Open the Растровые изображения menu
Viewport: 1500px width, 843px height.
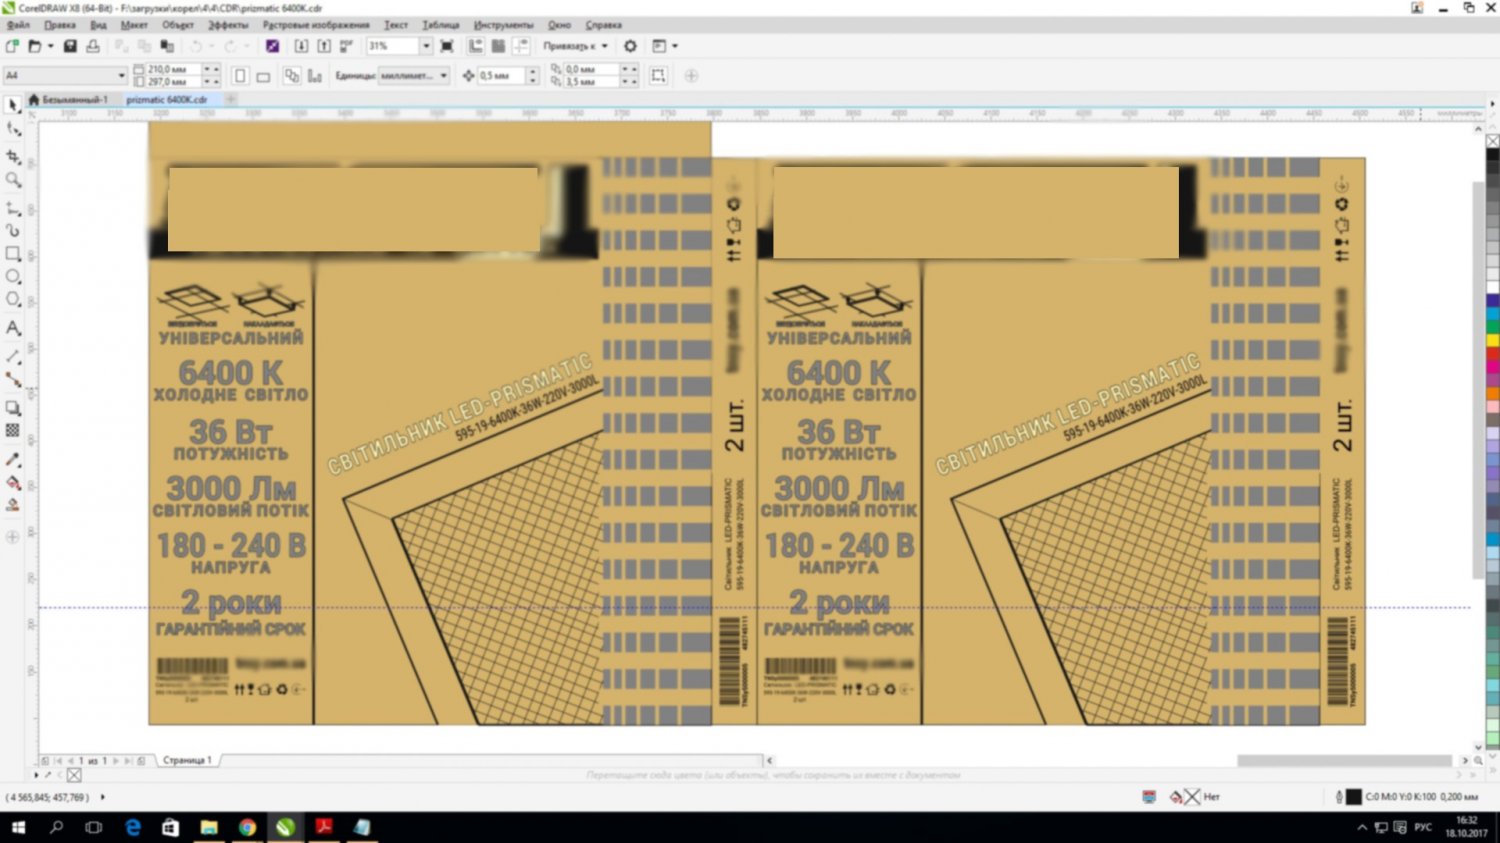tap(316, 25)
